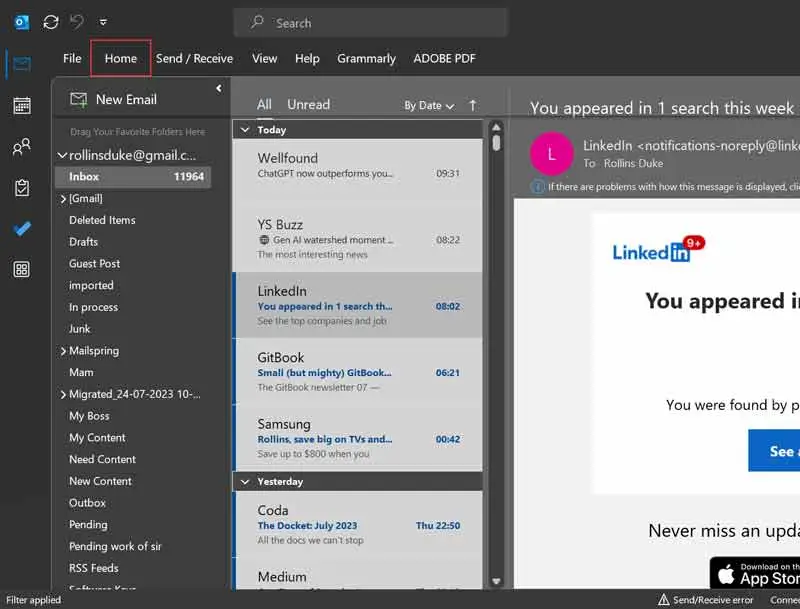Screen dimensions: 800x609
Task: Open the Calendar view from the sidebar
Action: point(21,106)
